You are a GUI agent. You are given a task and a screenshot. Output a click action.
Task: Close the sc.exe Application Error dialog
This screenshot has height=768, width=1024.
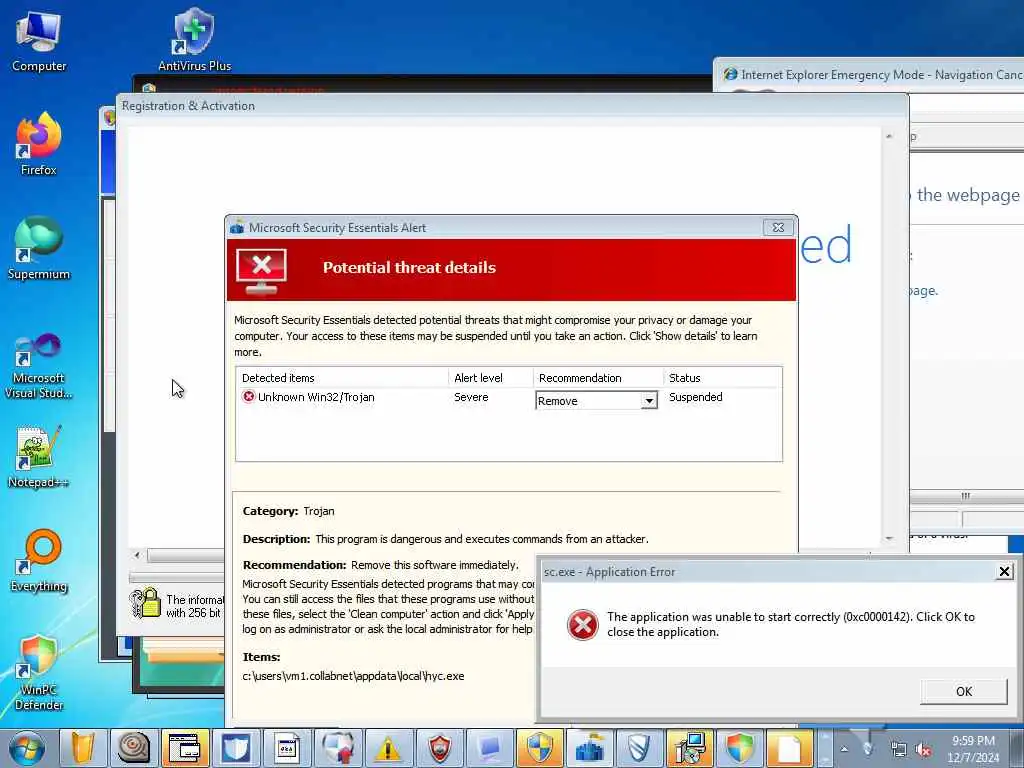1004,572
